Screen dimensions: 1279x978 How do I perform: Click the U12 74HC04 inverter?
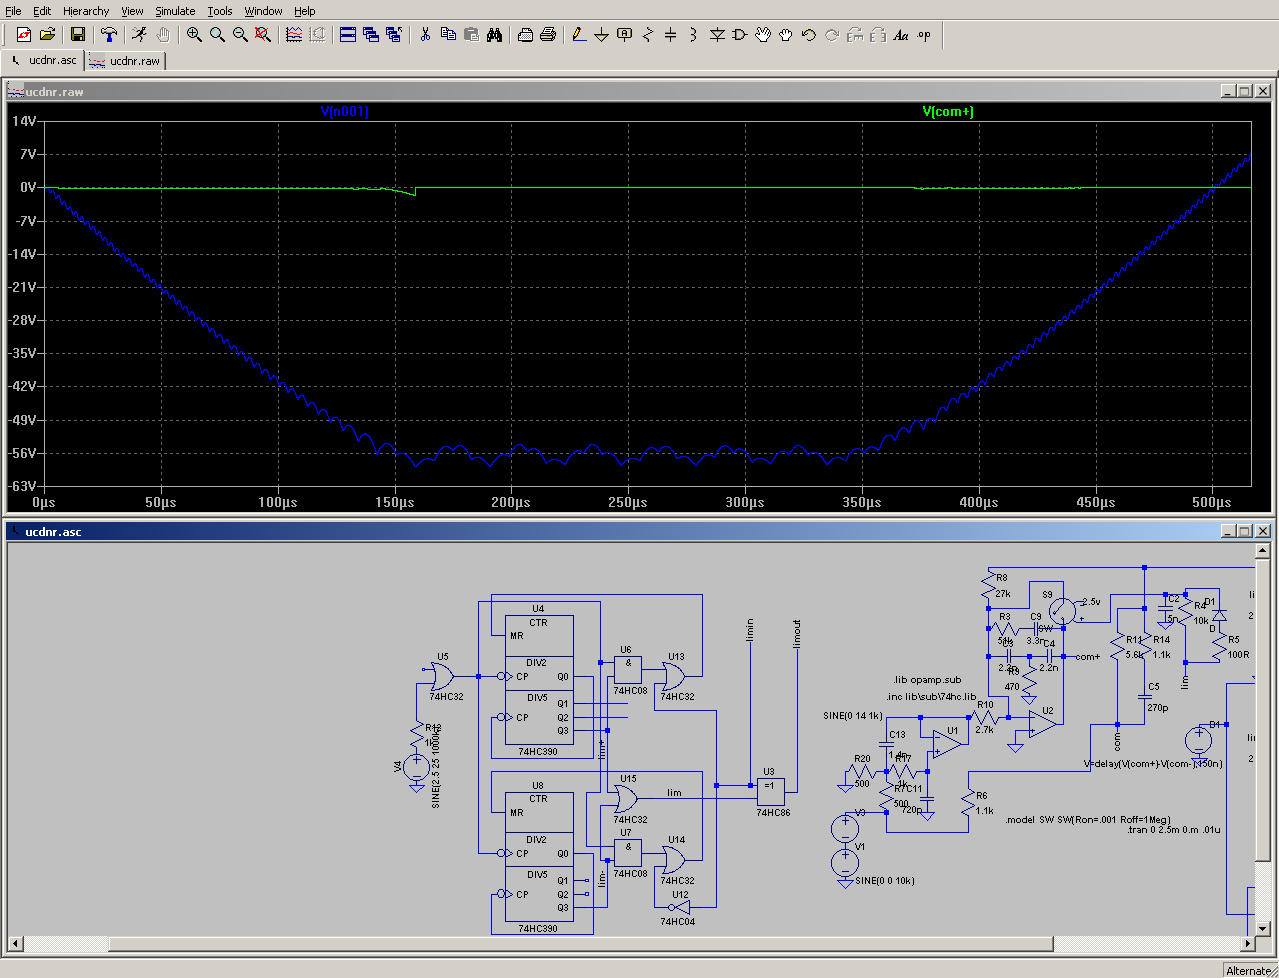pyautogui.click(x=679, y=908)
